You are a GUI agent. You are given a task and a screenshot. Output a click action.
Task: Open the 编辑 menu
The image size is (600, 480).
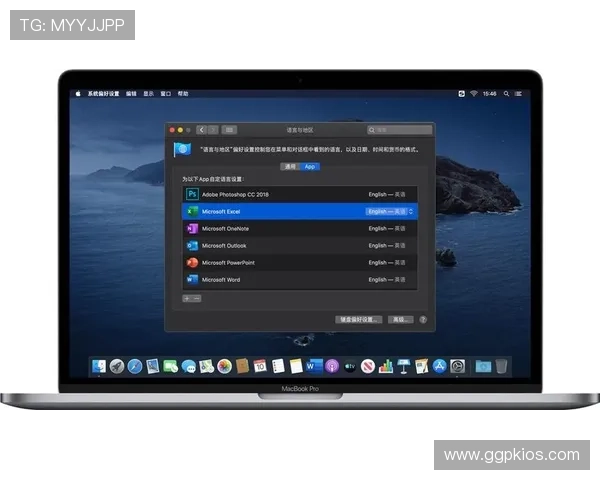point(131,93)
